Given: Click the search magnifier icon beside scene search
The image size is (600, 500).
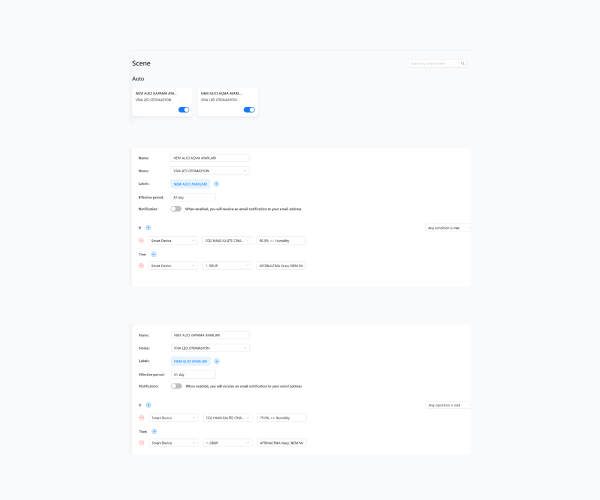Looking at the screenshot, I should pyautogui.click(x=463, y=64).
